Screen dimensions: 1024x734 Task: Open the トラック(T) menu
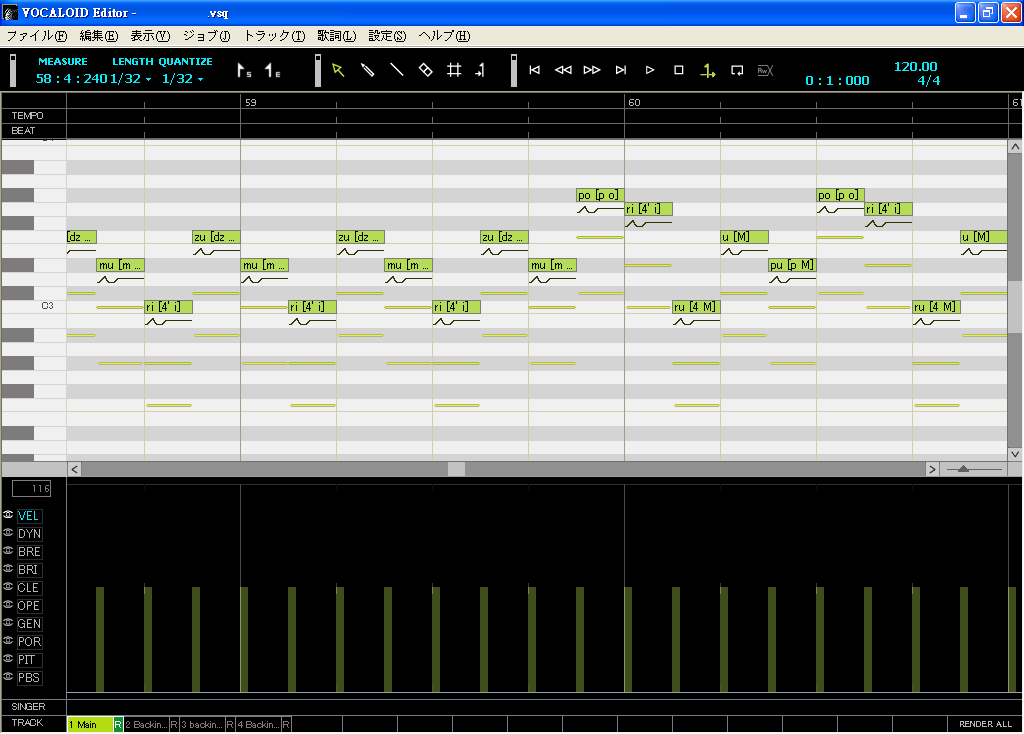click(274, 36)
